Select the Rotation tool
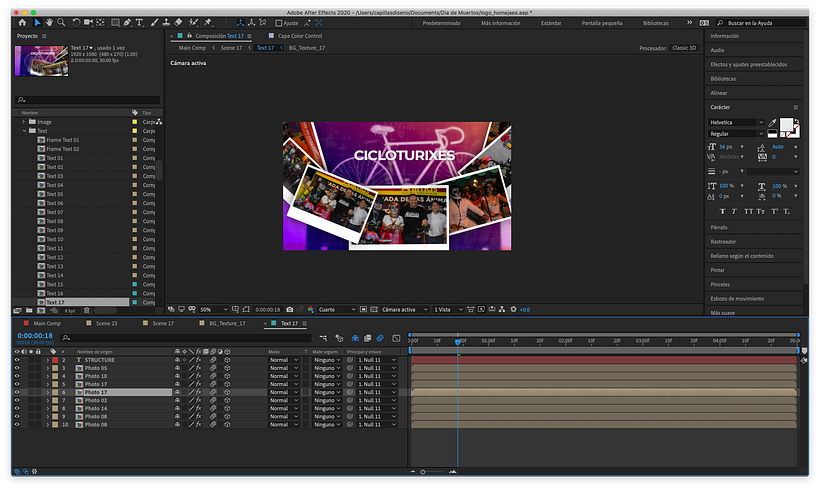 coord(76,22)
